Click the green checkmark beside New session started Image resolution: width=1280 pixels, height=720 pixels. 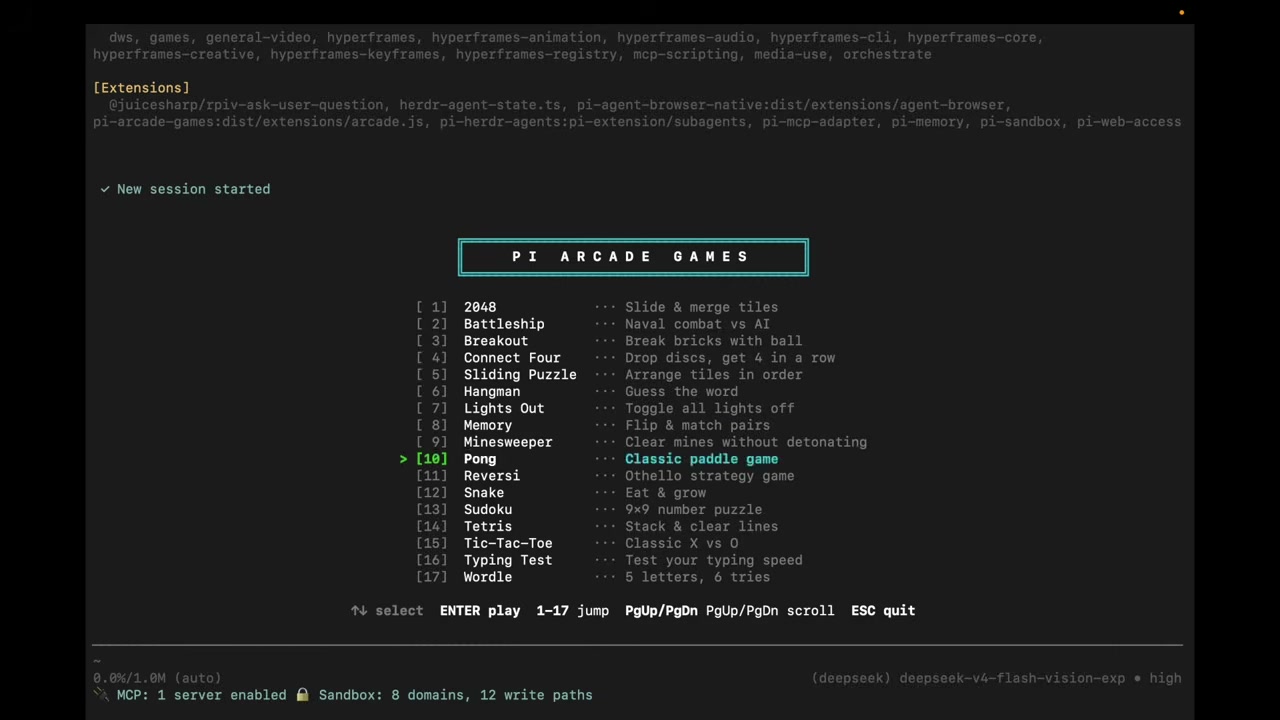pyautogui.click(x=105, y=189)
